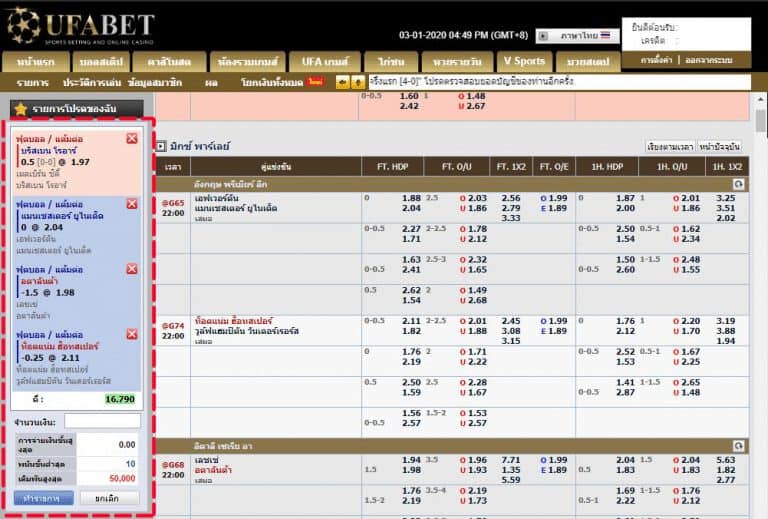Select FT 1X2 odds 5.59
Screen dimensions: 768x519
pyautogui.click(x=511, y=480)
